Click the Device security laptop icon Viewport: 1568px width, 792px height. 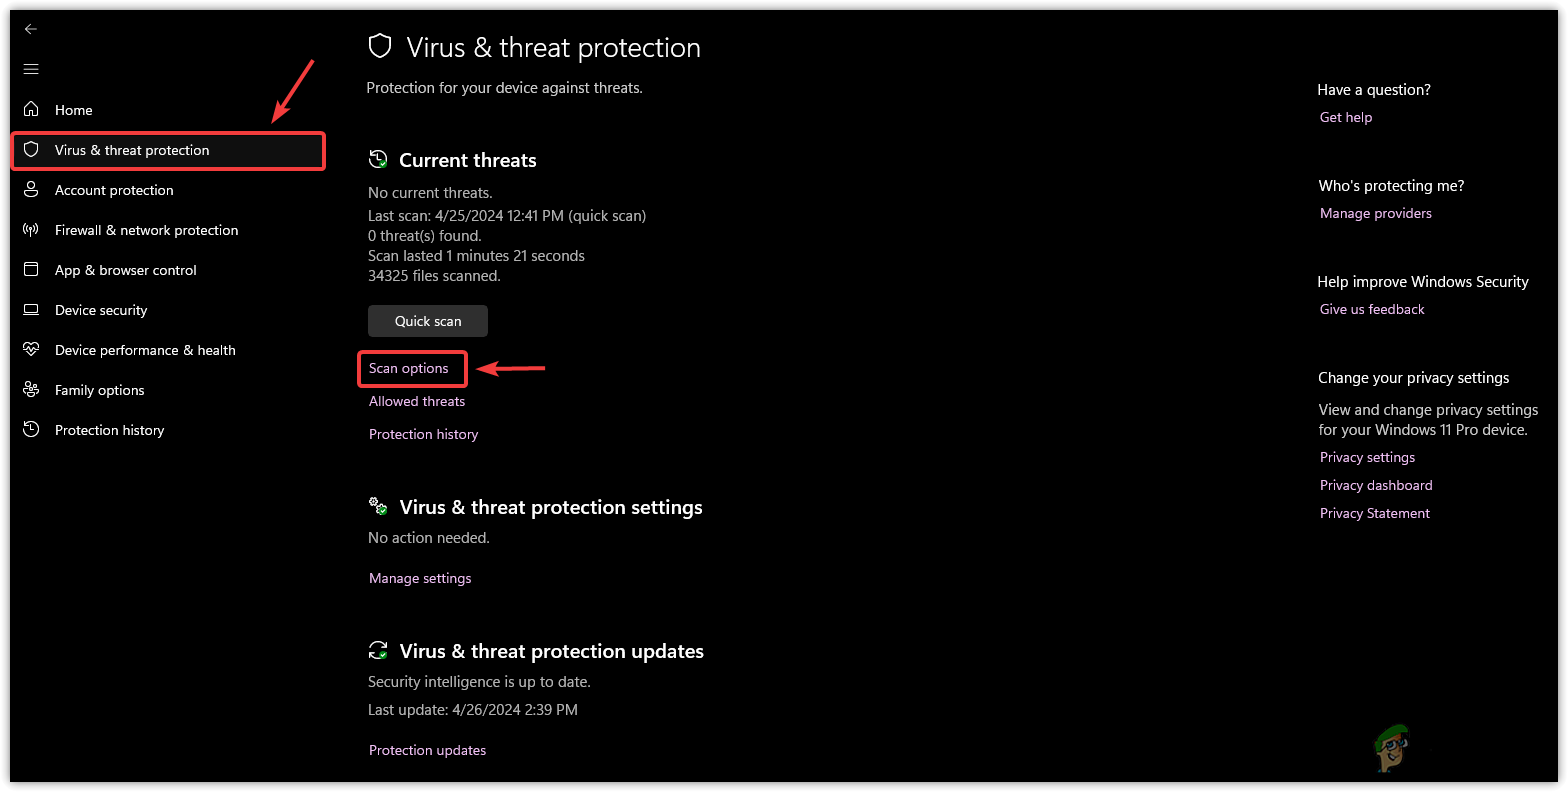(31, 310)
